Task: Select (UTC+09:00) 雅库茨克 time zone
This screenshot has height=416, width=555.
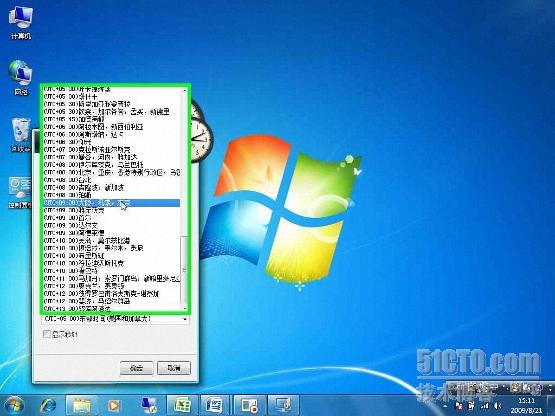Action: click(112, 210)
